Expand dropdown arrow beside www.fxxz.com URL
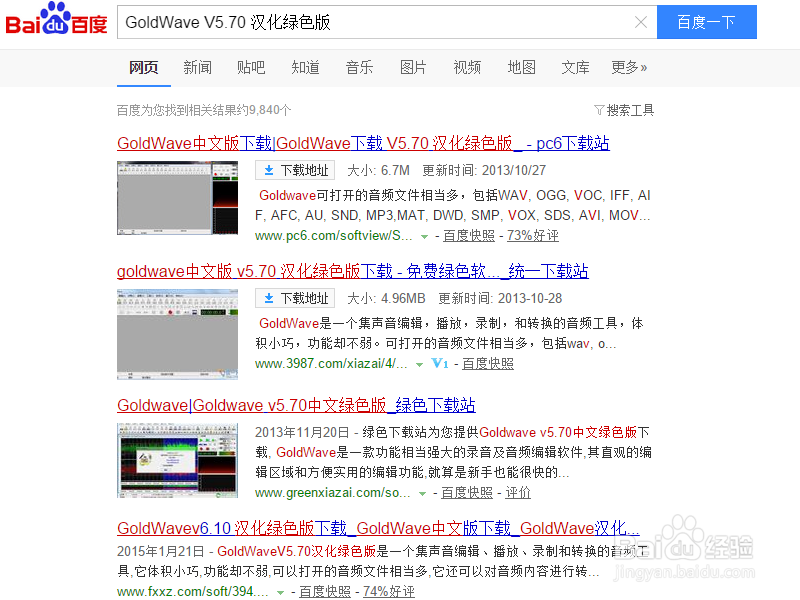This screenshot has width=800, height=600. (x=280, y=592)
